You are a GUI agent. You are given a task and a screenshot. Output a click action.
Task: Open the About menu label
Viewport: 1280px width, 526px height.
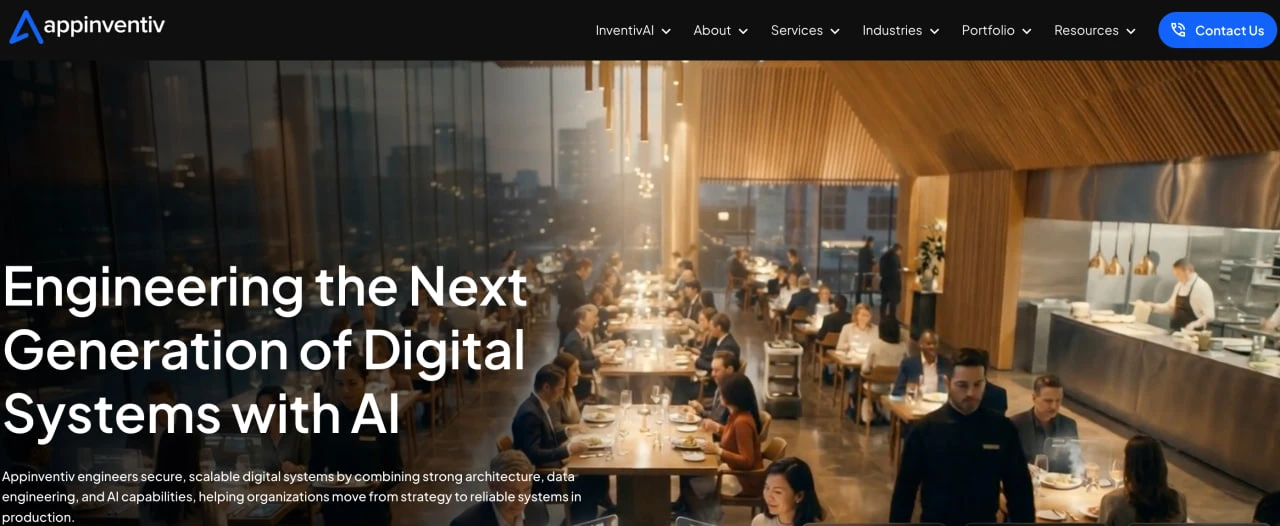712,30
